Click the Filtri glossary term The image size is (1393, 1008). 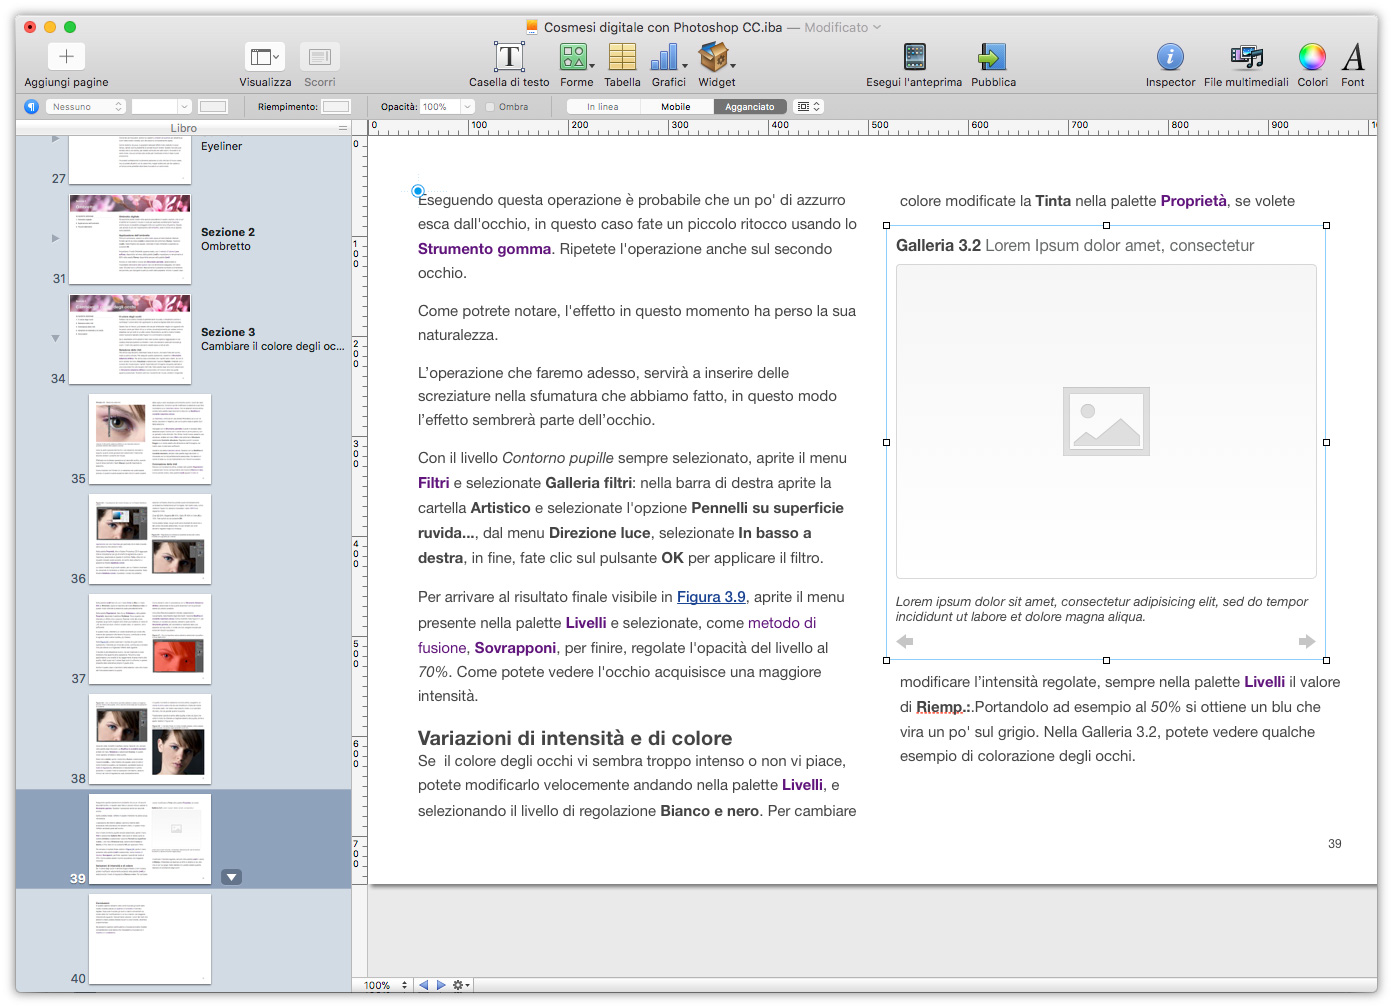(x=433, y=483)
